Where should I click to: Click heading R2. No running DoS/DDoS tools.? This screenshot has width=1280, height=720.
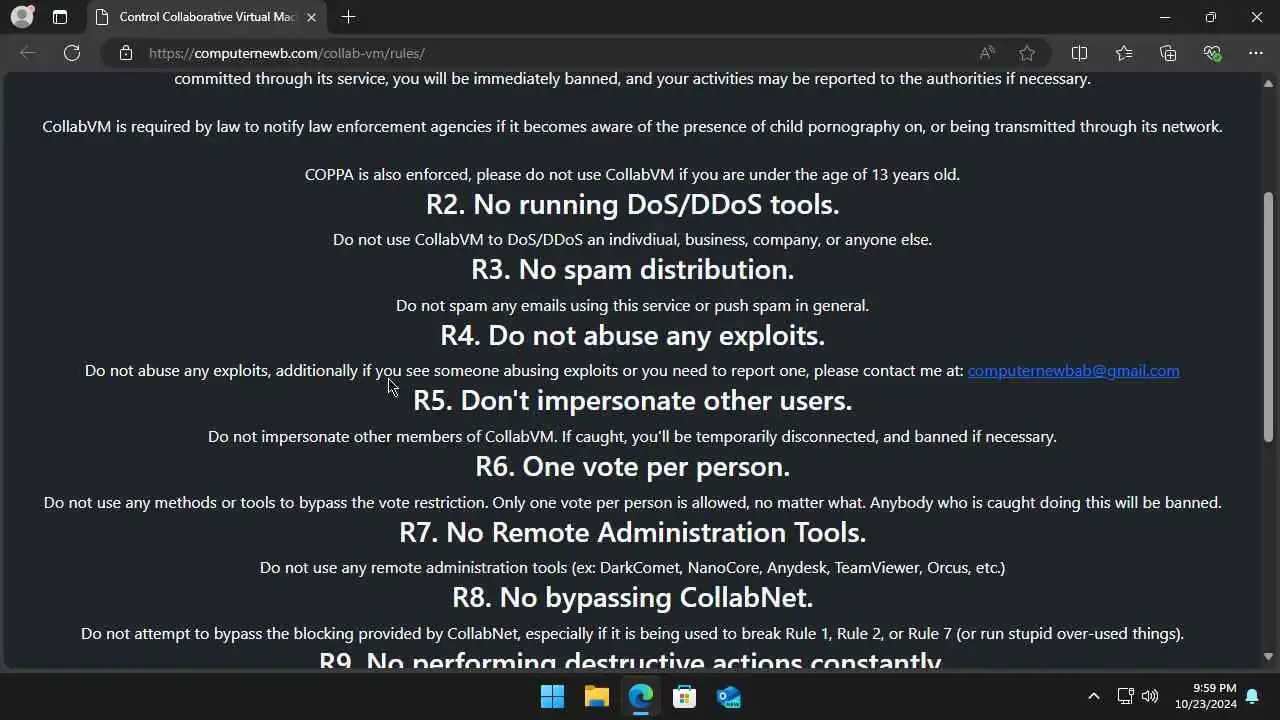[x=632, y=205]
